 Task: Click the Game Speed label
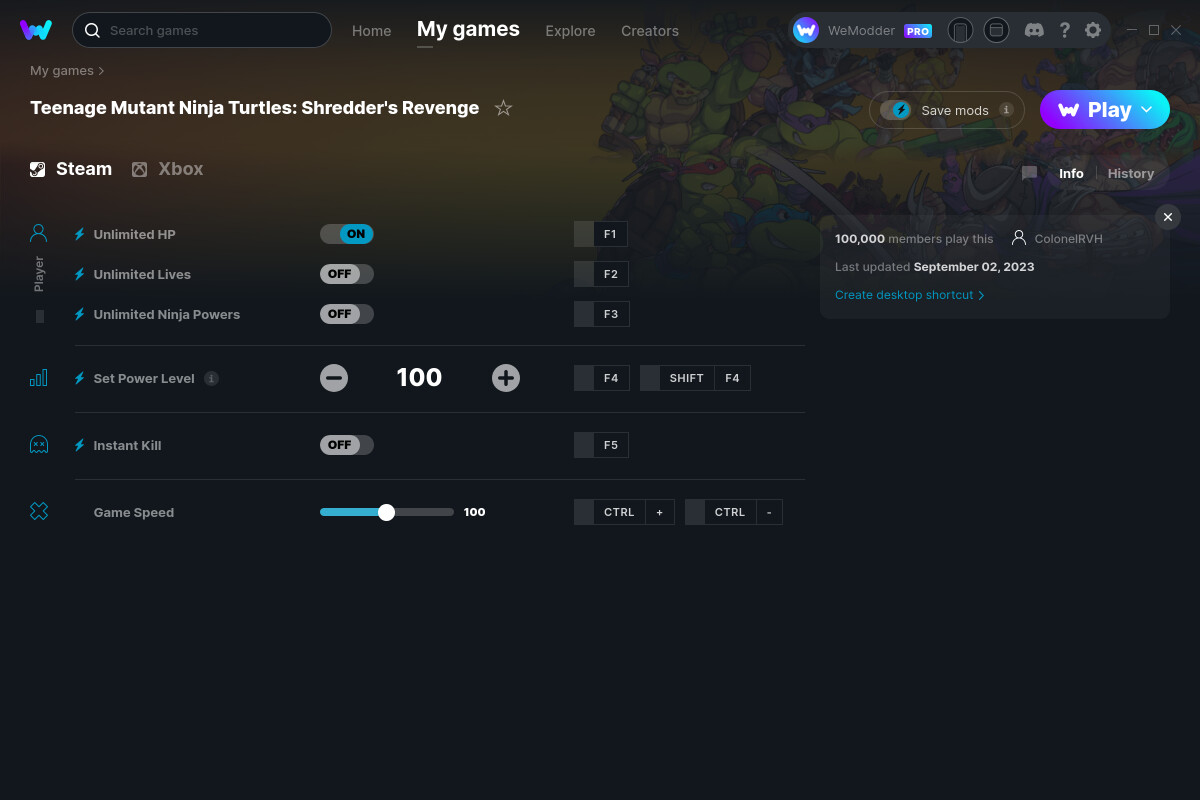[x=134, y=512]
